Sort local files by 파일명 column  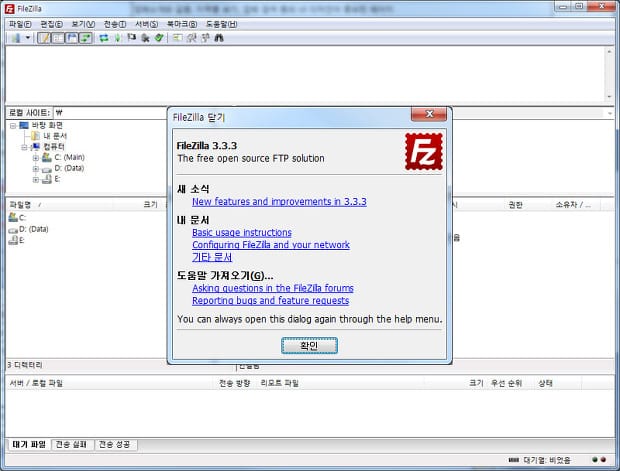coord(59,204)
